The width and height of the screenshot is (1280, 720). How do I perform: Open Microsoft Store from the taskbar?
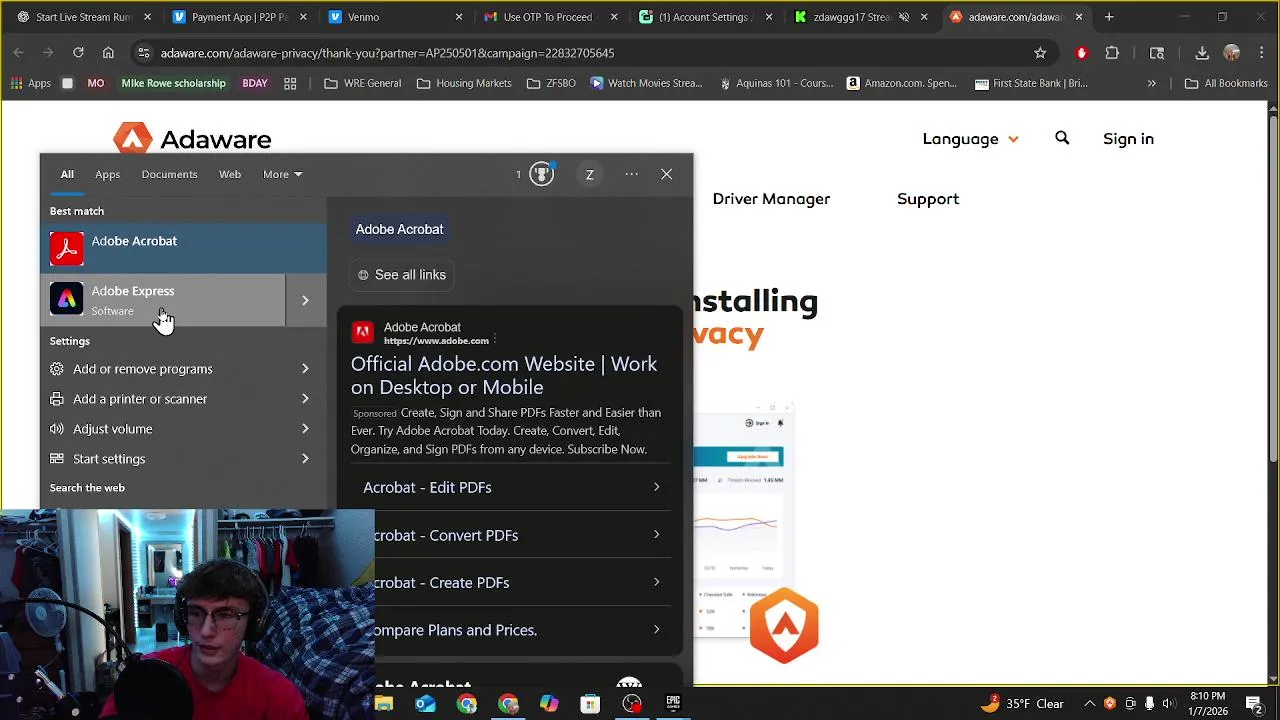(x=590, y=704)
